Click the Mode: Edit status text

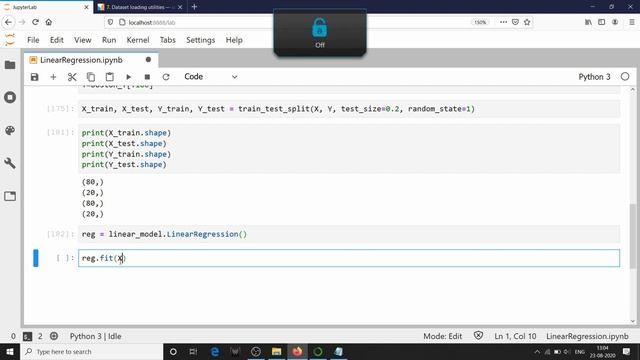pyautogui.click(x=442, y=336)
